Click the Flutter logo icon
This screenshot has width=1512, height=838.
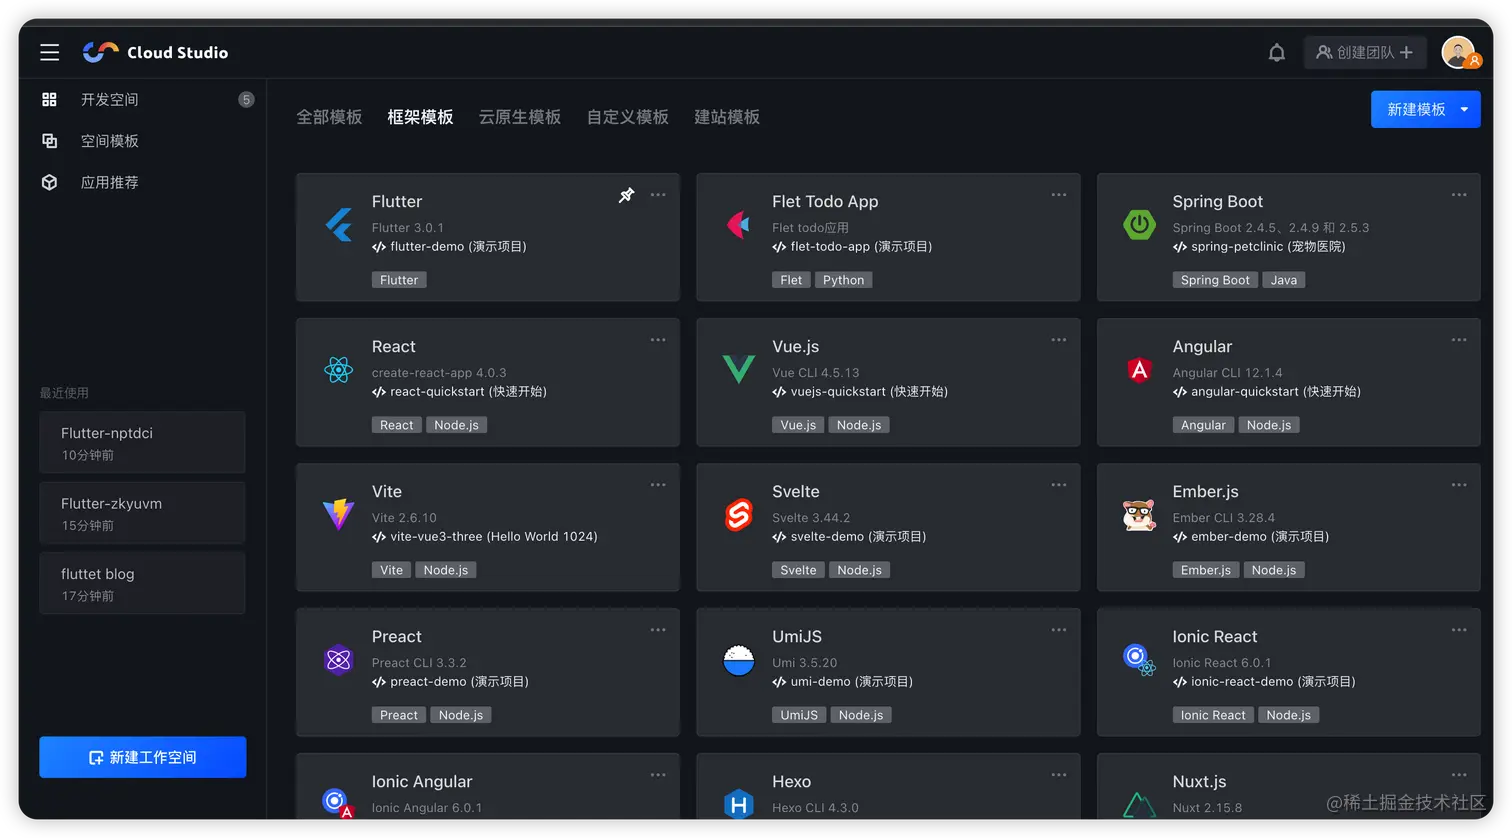click(339, 225)
